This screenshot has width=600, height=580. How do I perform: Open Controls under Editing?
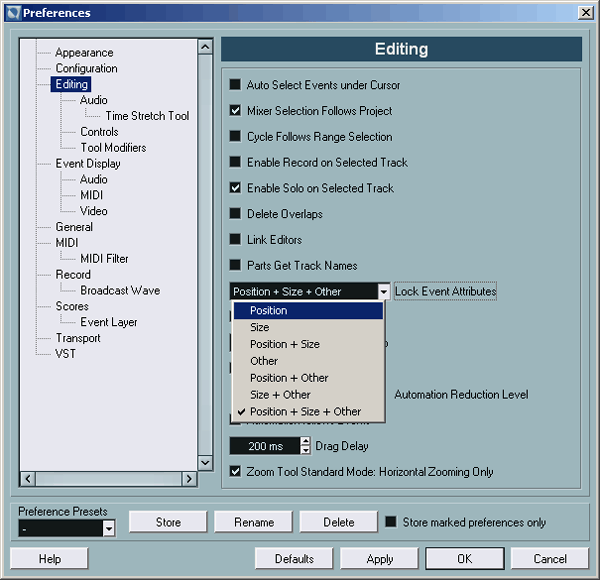click(x=99, y=132)
